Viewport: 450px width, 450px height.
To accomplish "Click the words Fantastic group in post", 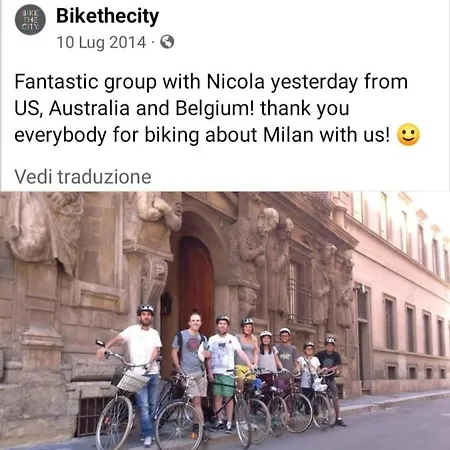I will click(85, 82).
